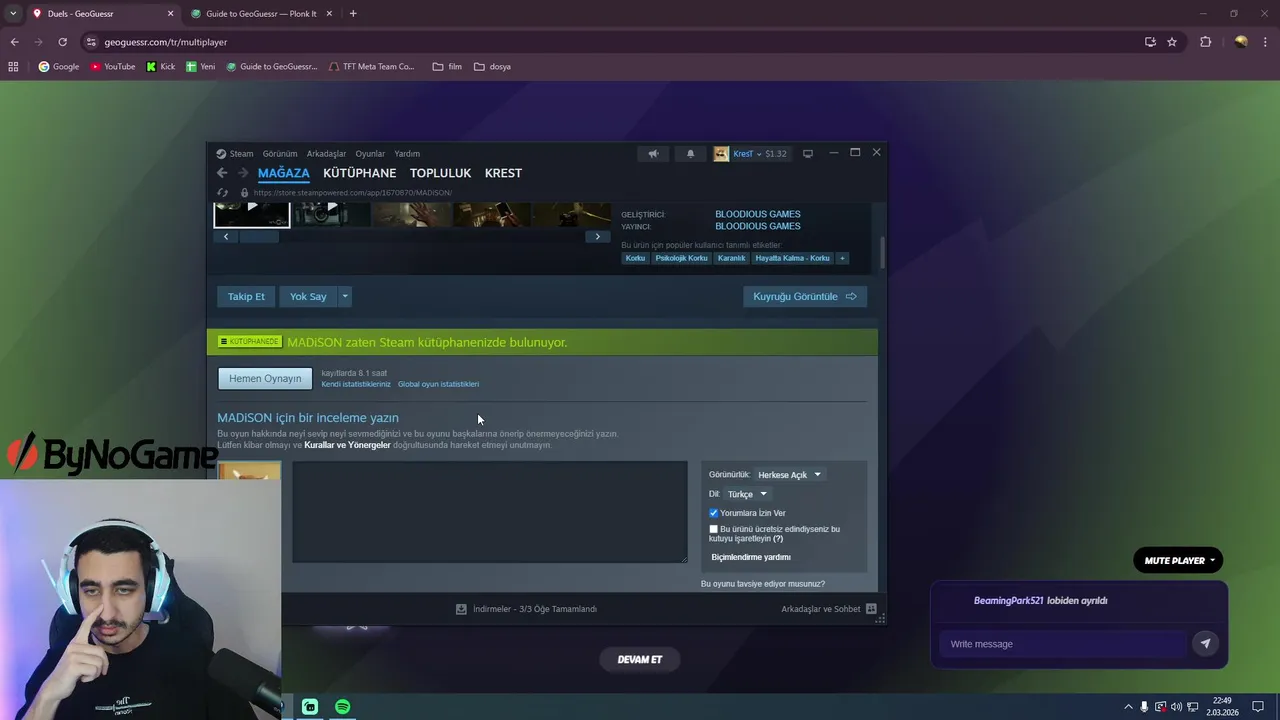Open the KREST profile tab
Image resolution: width=1280 pixels, height=720 pixels.
tap(503, 173)
